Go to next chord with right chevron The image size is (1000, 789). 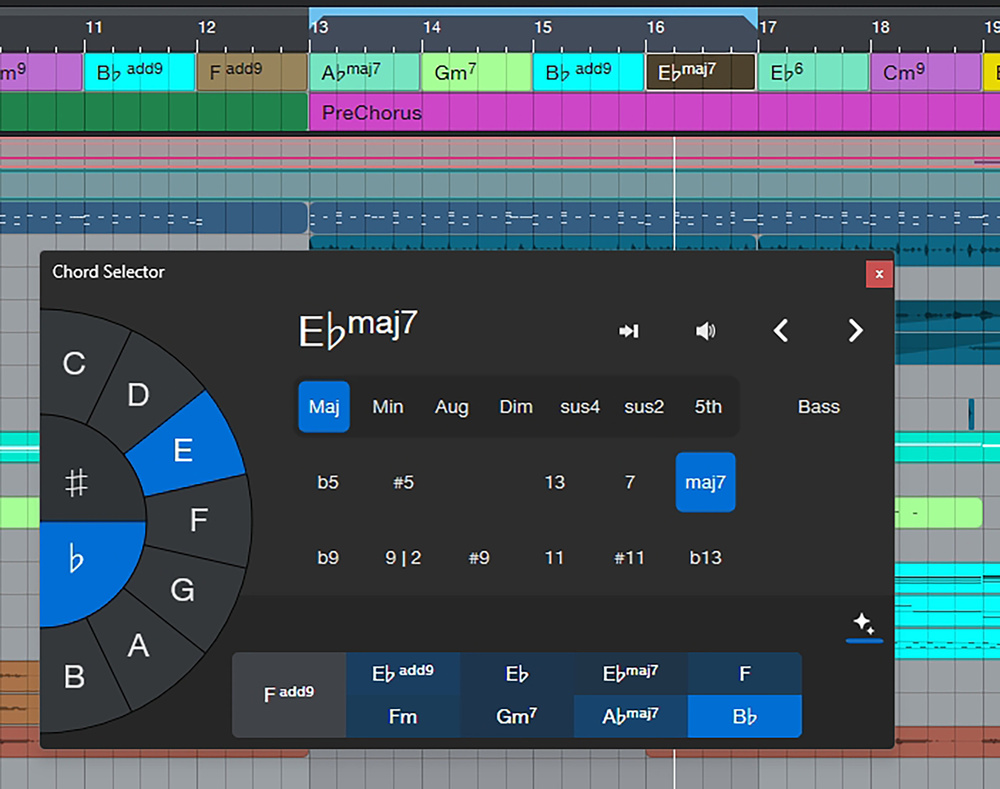(x=855, y=331)
